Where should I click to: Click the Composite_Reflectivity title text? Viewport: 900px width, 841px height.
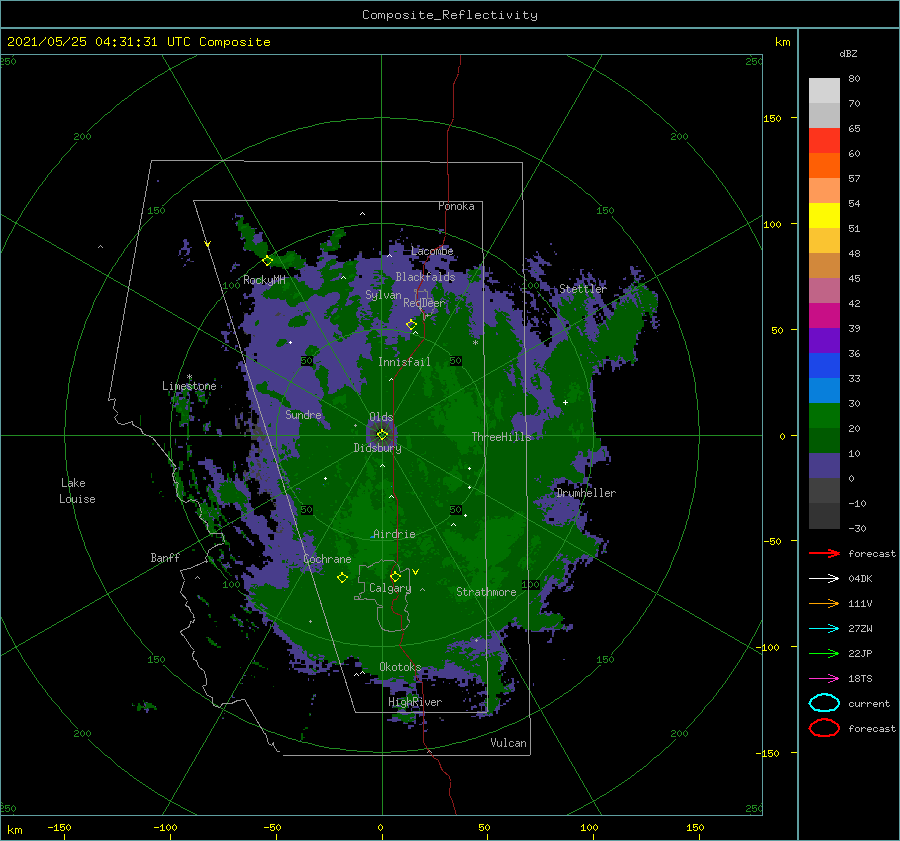pyautogui.click(x=450, y=15)
